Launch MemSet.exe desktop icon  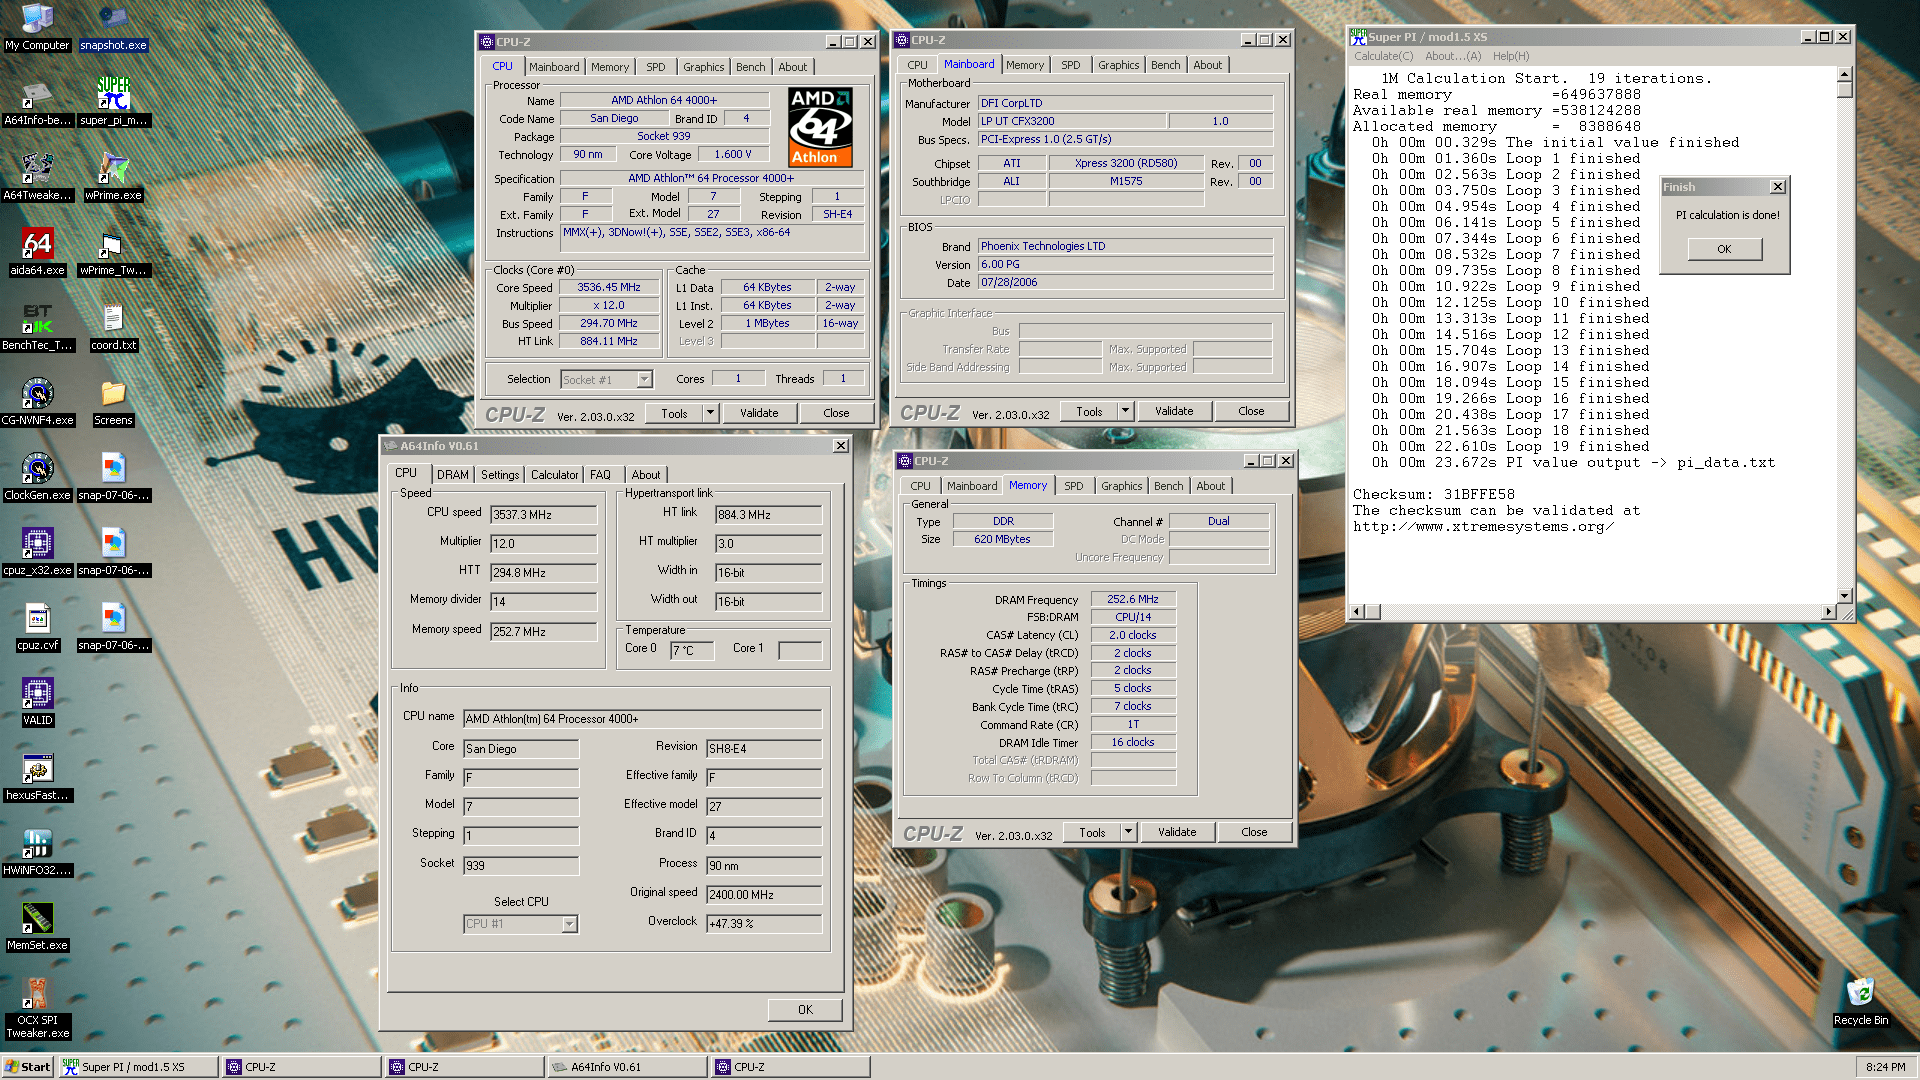tap(37, 927)
